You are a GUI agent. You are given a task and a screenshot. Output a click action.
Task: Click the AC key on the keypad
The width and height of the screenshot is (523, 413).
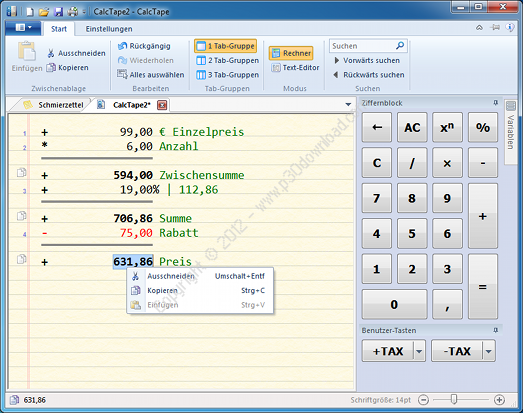[x=412, y=127]
